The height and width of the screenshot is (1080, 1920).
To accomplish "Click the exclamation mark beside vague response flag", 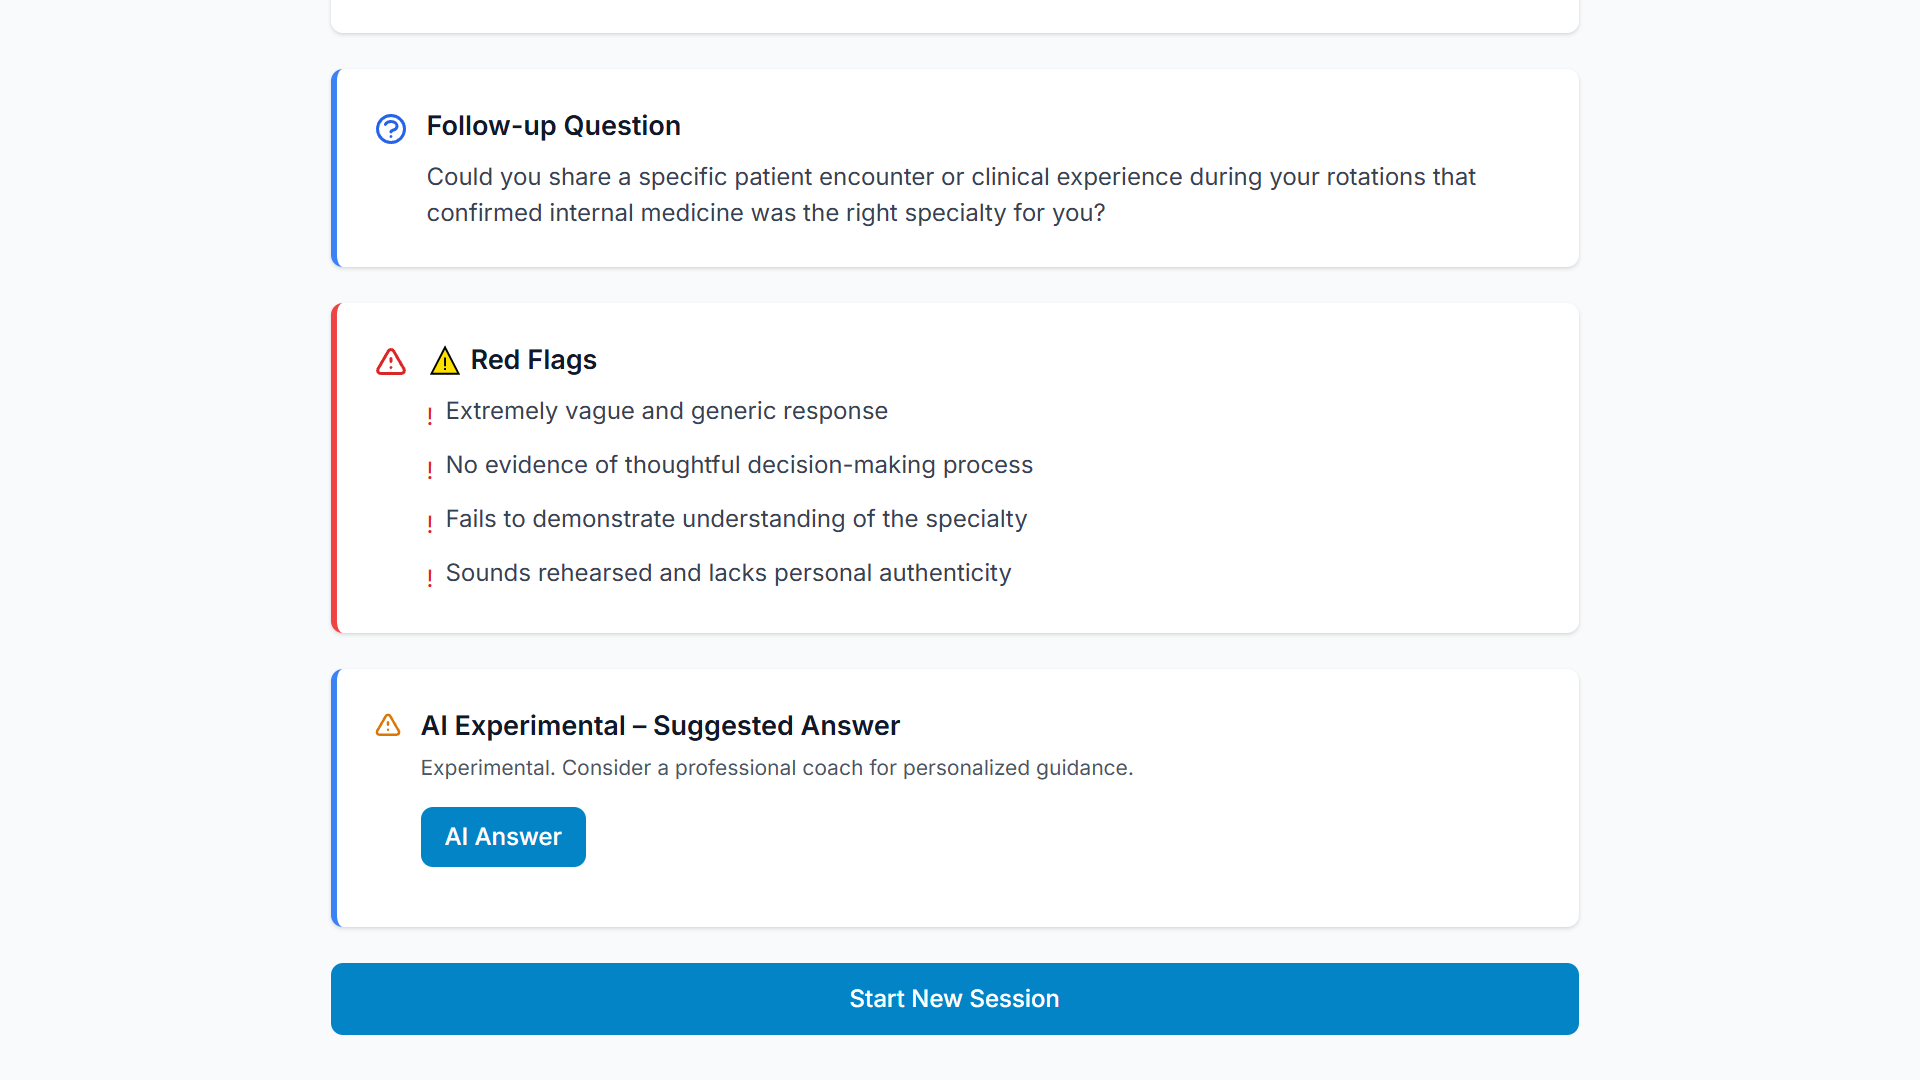I will pos(430,414).
